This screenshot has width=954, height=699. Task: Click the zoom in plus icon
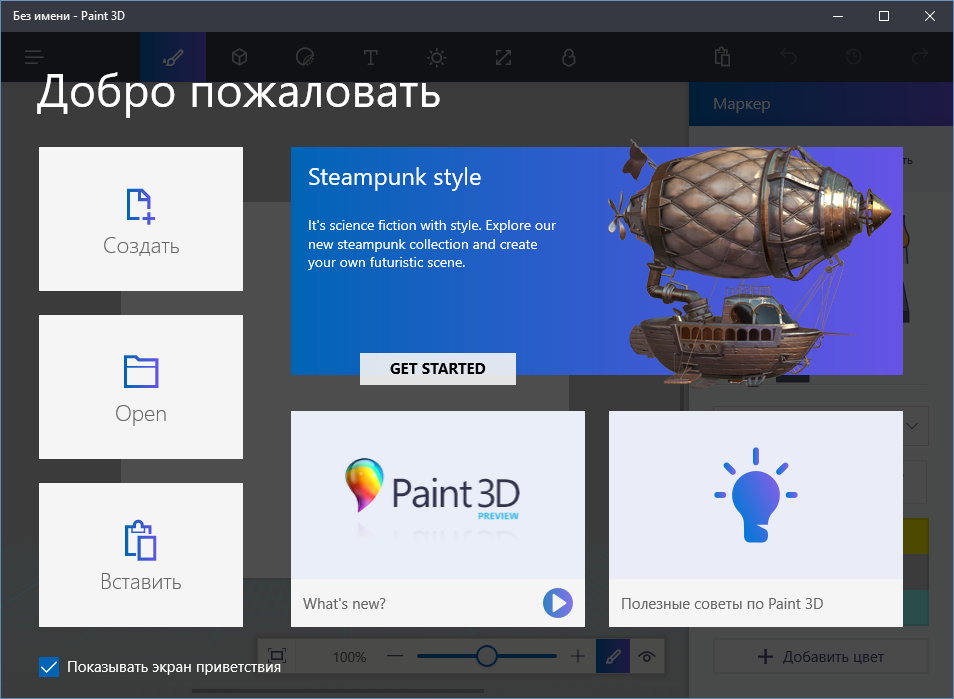(x=578, y=656)
